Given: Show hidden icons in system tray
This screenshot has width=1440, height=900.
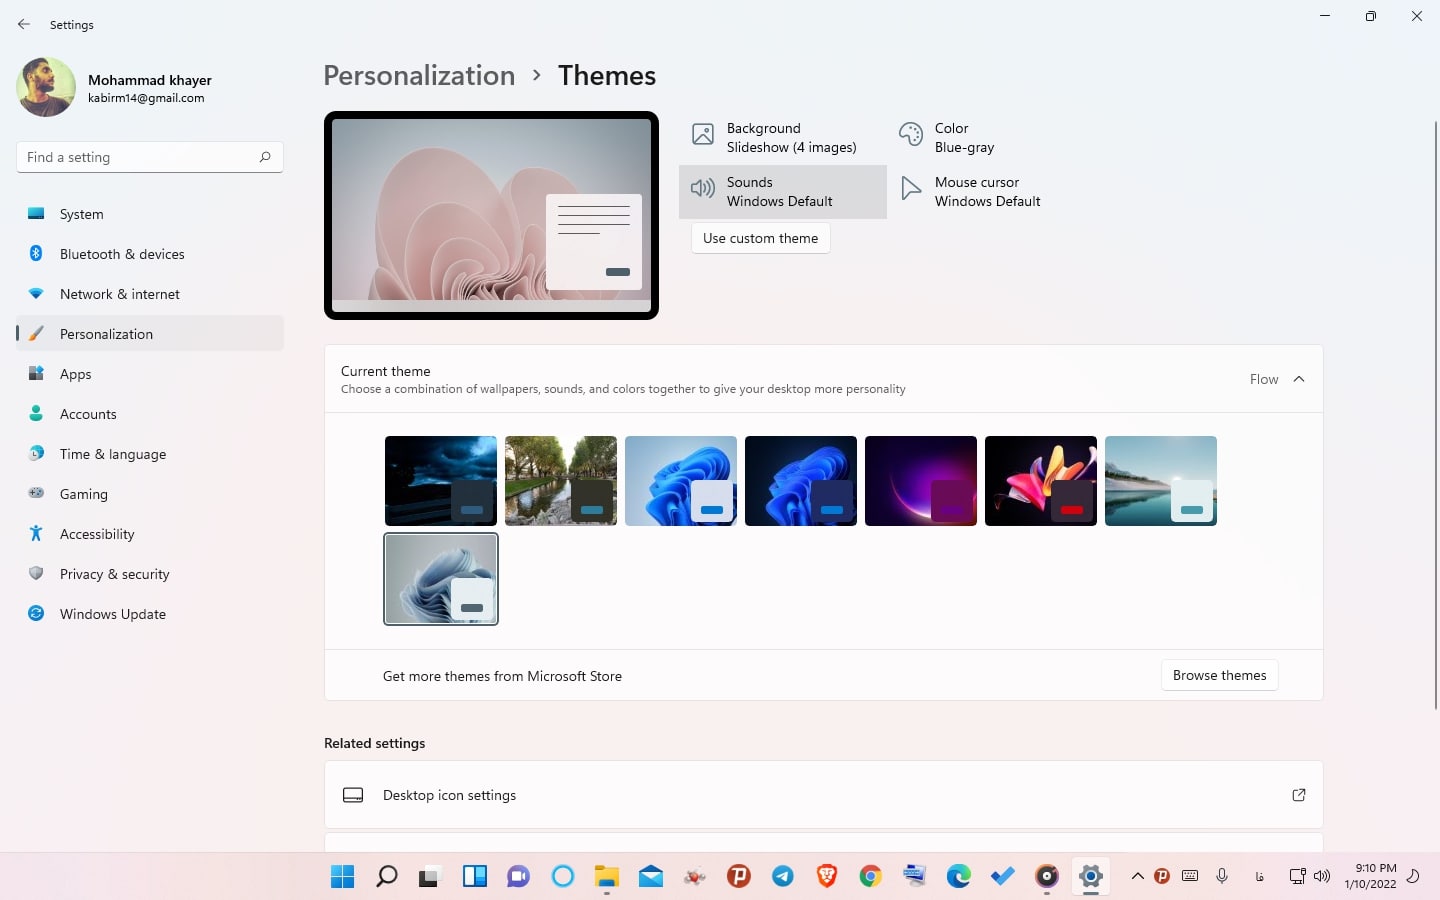Looking at the screenshot, I should (1137, 877).
